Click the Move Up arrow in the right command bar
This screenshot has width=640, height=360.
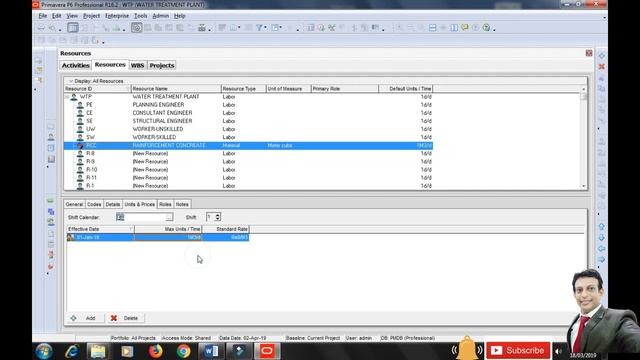pos(602,227)
